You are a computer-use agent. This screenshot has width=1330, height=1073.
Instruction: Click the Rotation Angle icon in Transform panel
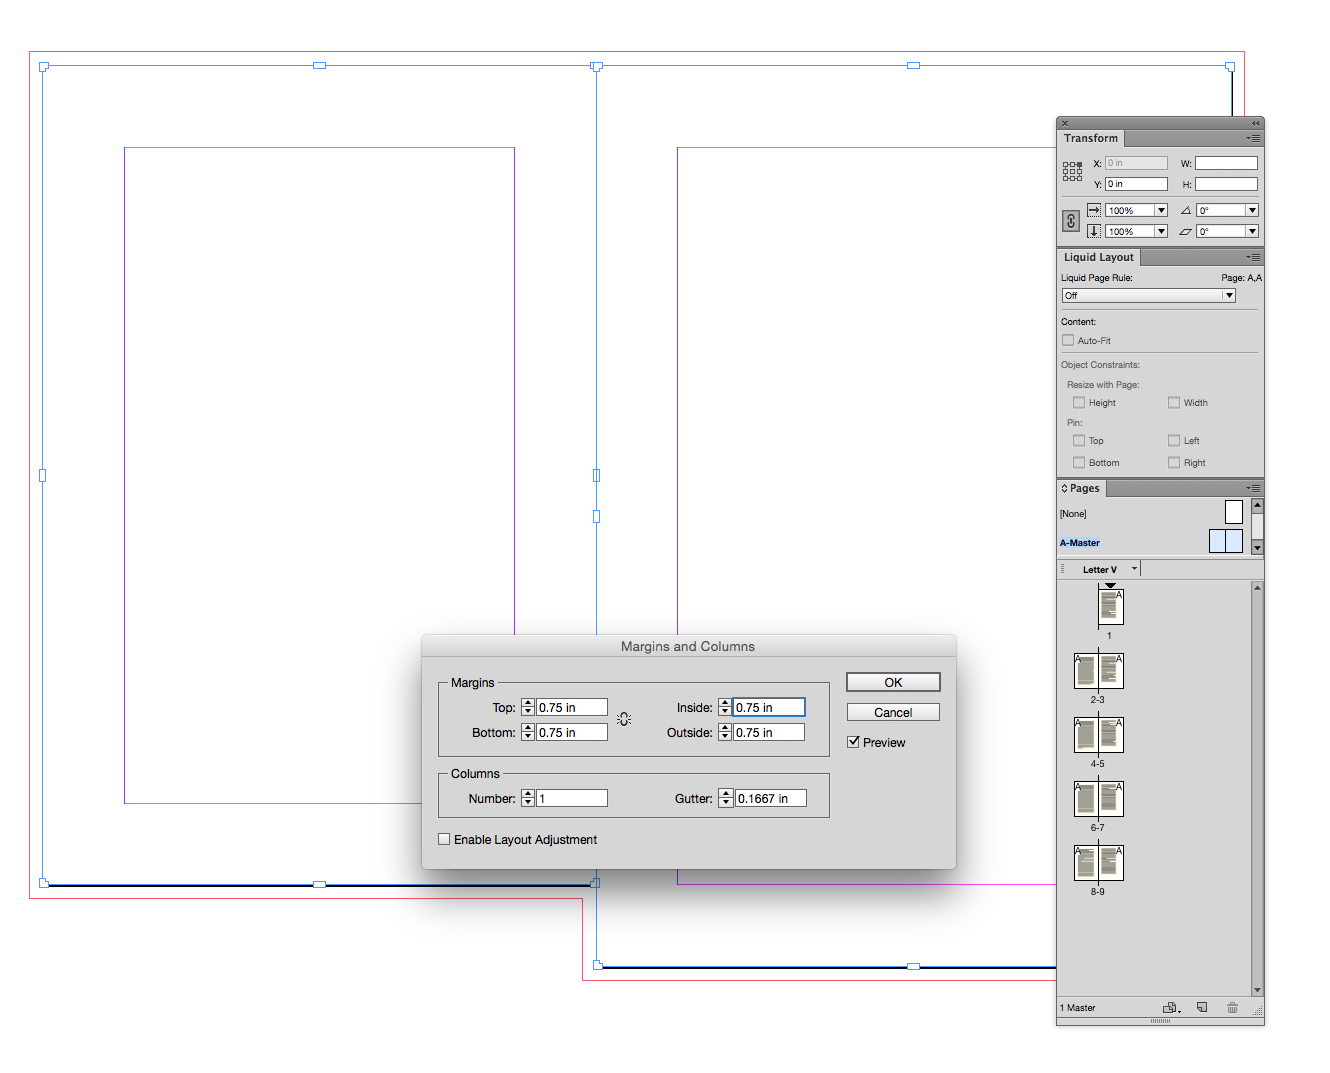coord(1186,210)
